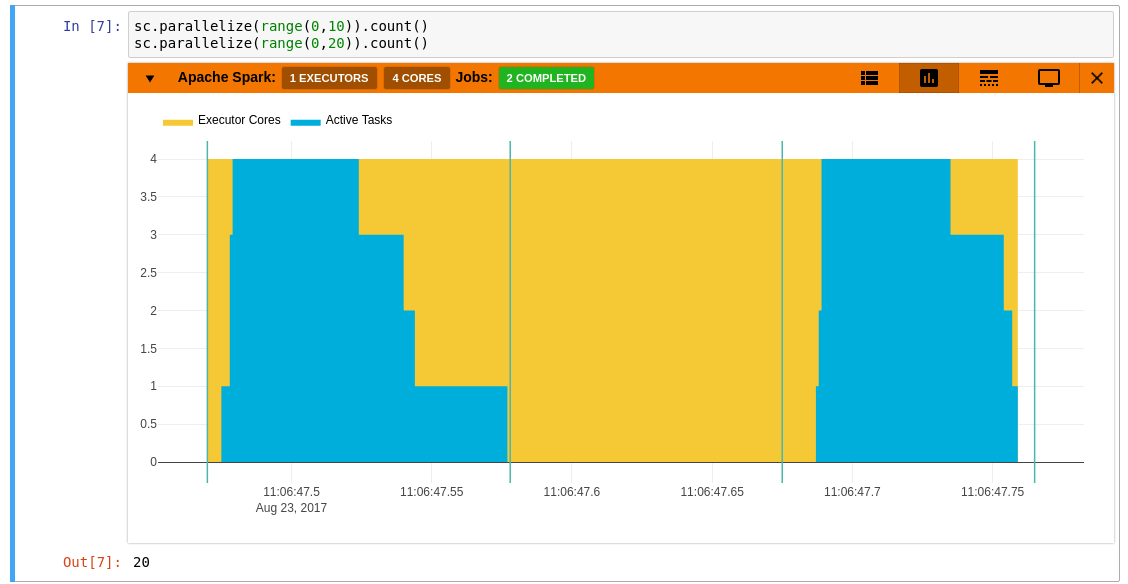Click the output value 20
Image resolution: width=1128 pixels, height=584 pixels.
point(141,562)
